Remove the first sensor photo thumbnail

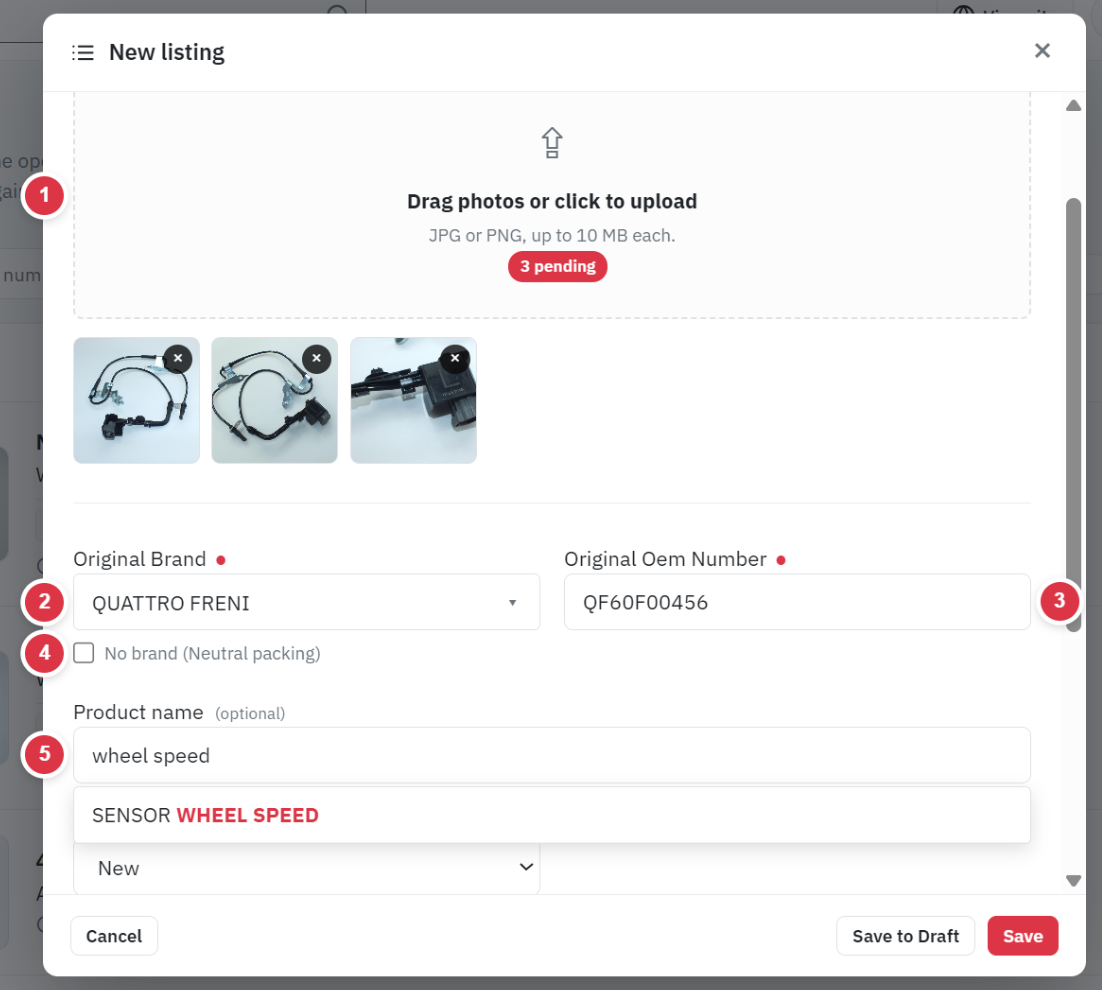[x=178, y=358]
